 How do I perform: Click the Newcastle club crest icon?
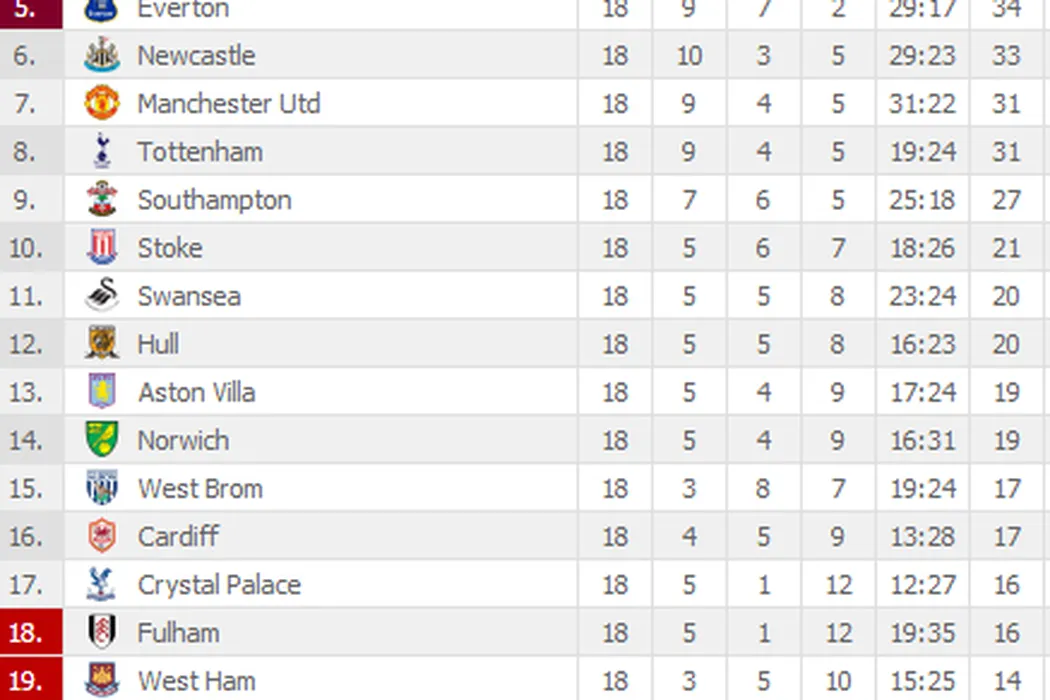coord(101,56)
